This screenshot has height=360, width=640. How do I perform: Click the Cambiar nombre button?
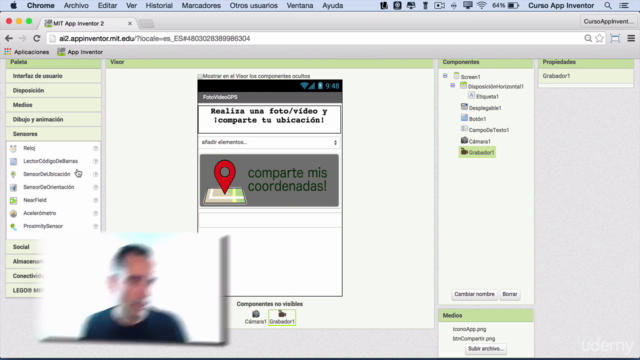[x=474, y=294]
